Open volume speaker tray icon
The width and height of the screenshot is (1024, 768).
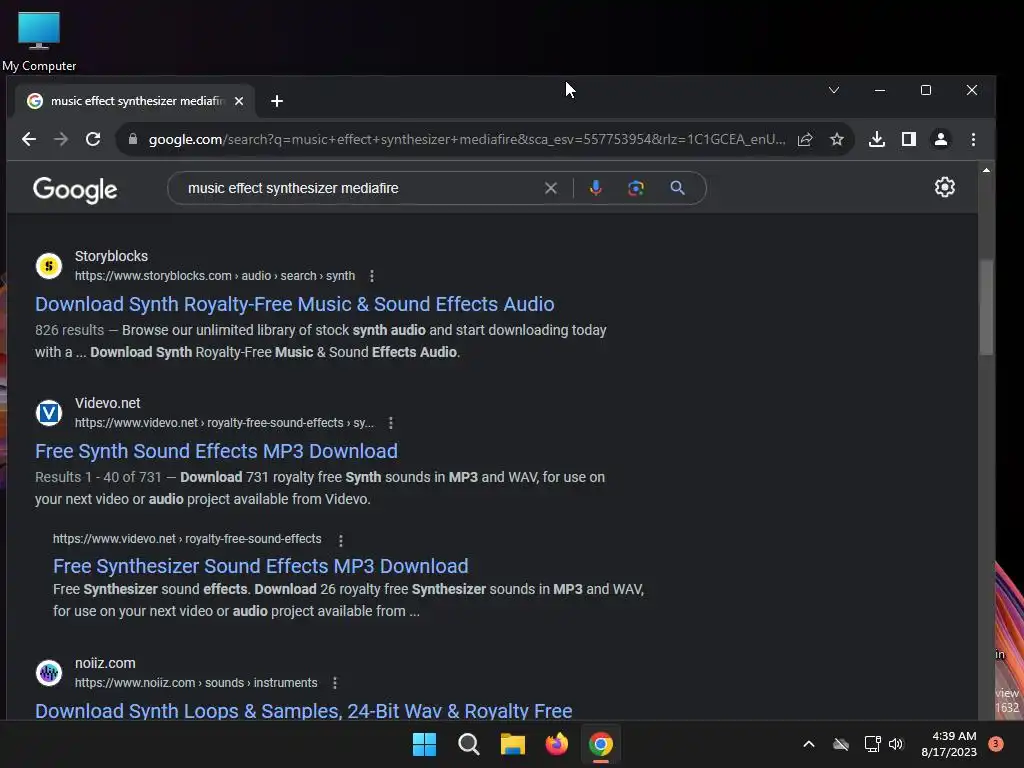coord(896,744)
